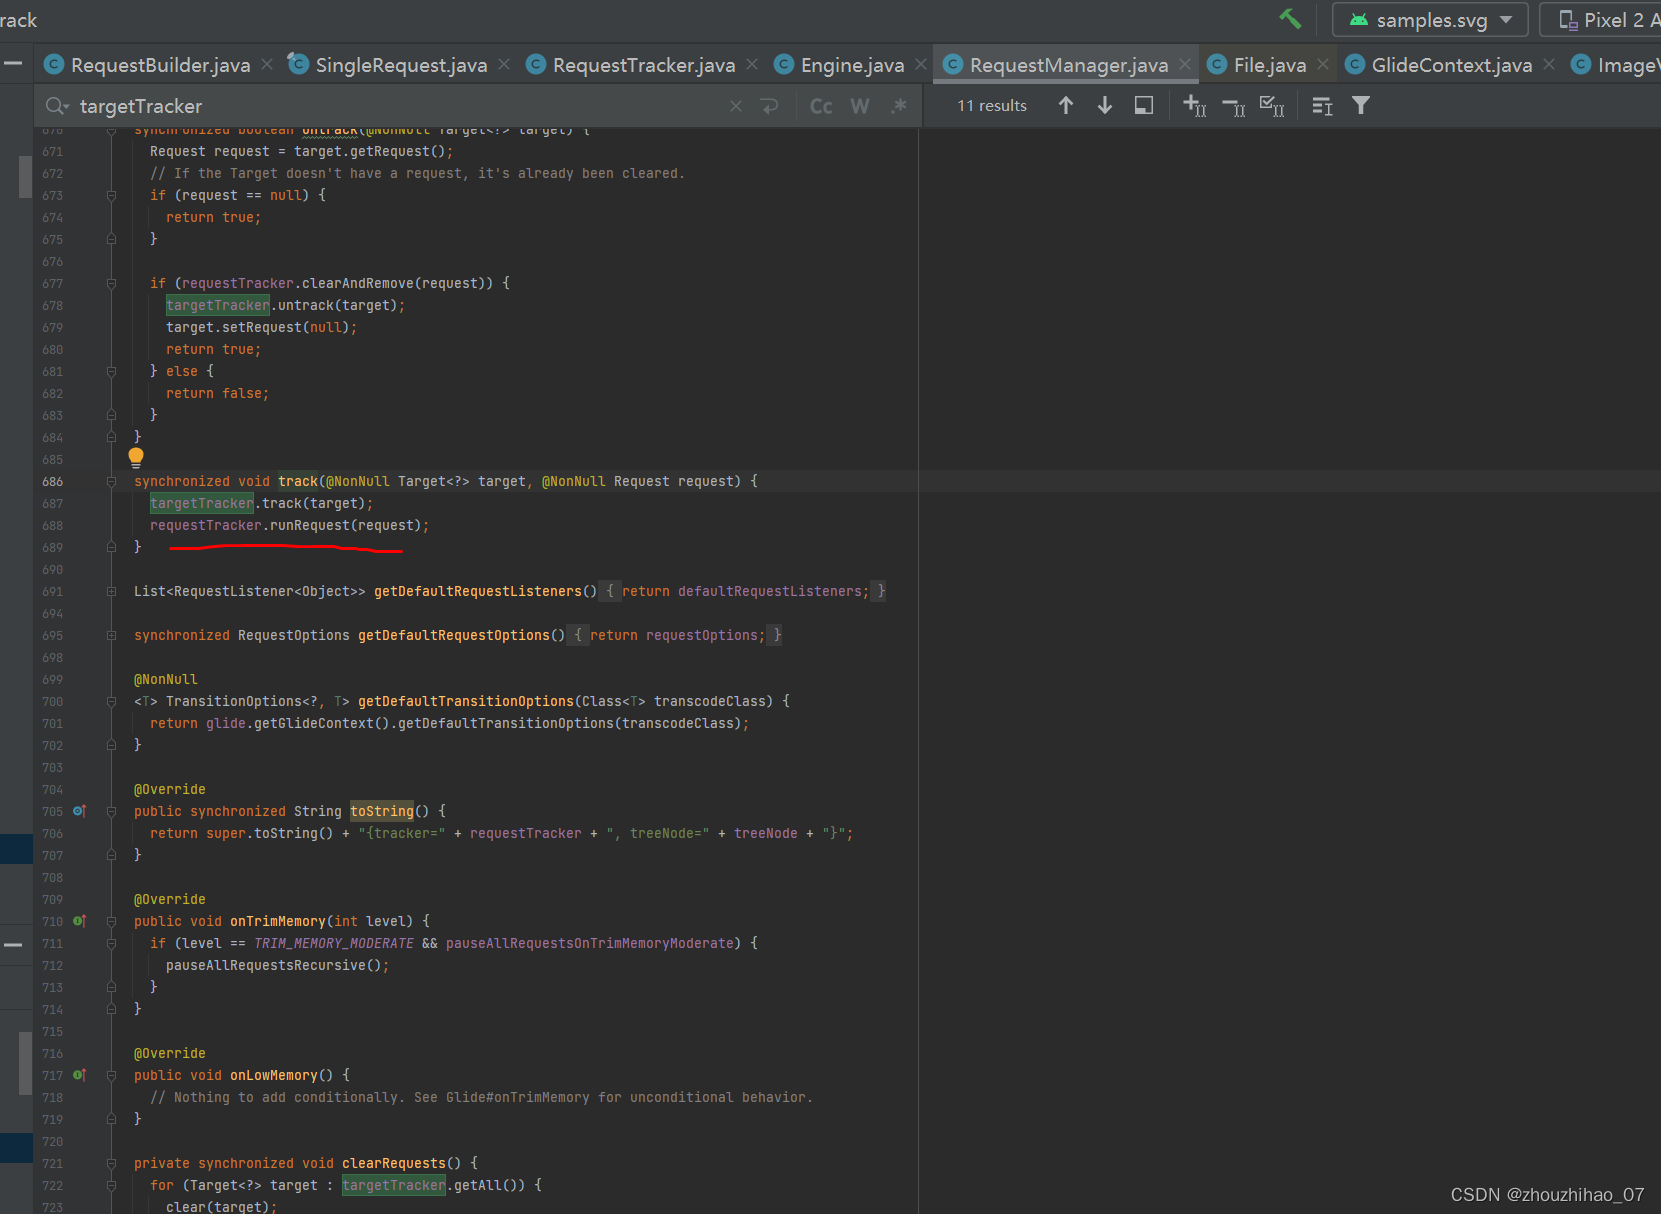Viewport: 1661px width, 1214px height.
Task: Click the toString method name
Action: (x=382, y=811)
